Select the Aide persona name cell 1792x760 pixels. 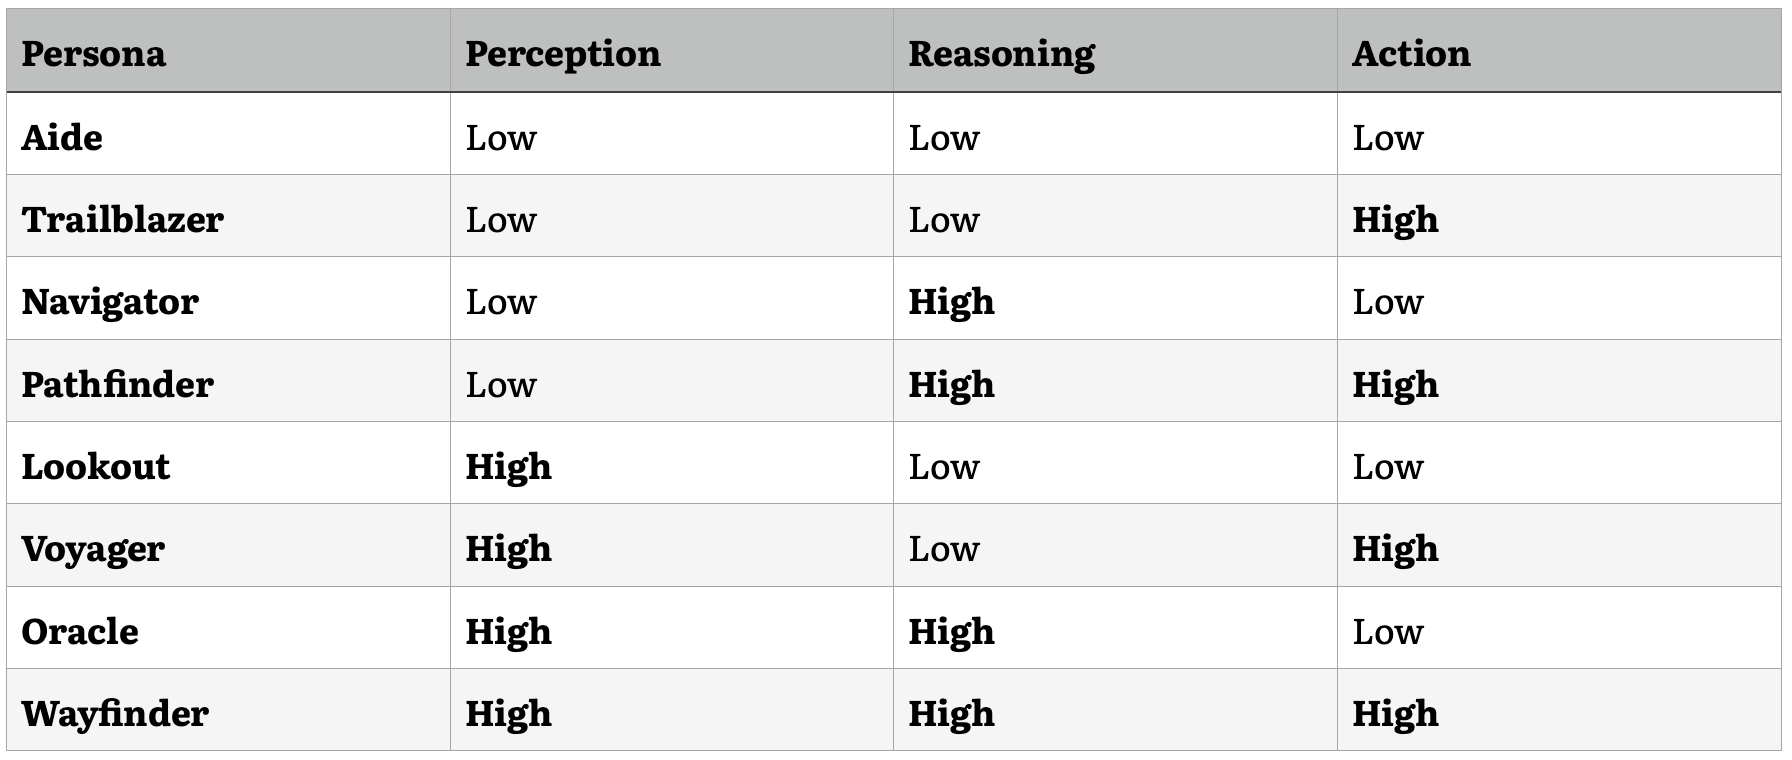click(x=62, y=137)
